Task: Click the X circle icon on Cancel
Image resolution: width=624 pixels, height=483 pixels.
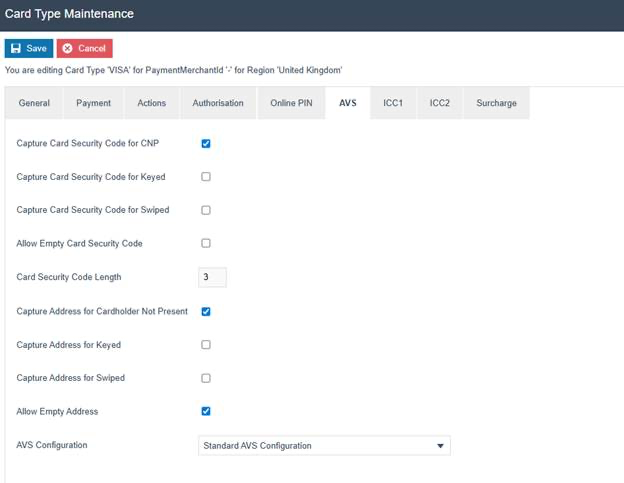Action: (x=68, y=49)
